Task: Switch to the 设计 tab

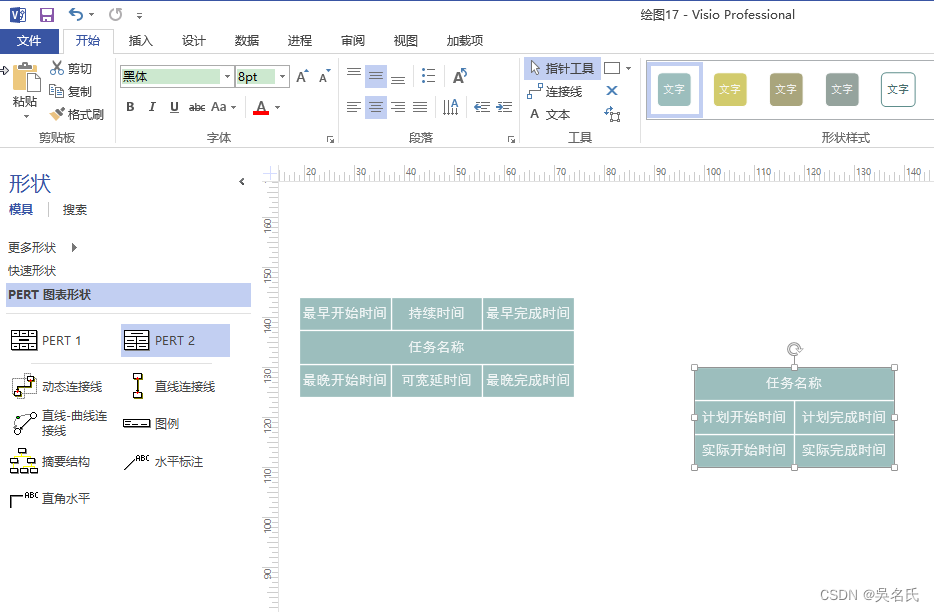Action: click(x=194, y=41)
